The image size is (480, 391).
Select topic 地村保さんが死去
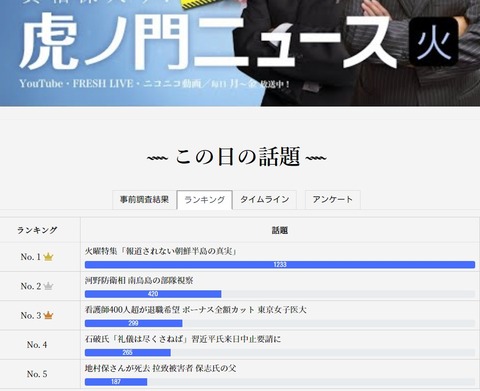tap(117, 369)
